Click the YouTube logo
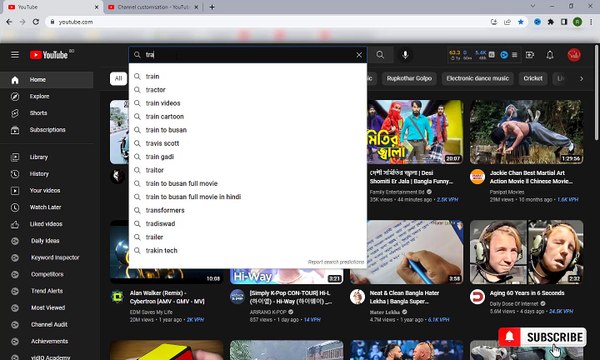Viewport: 600px width, 360px height. 49,55
